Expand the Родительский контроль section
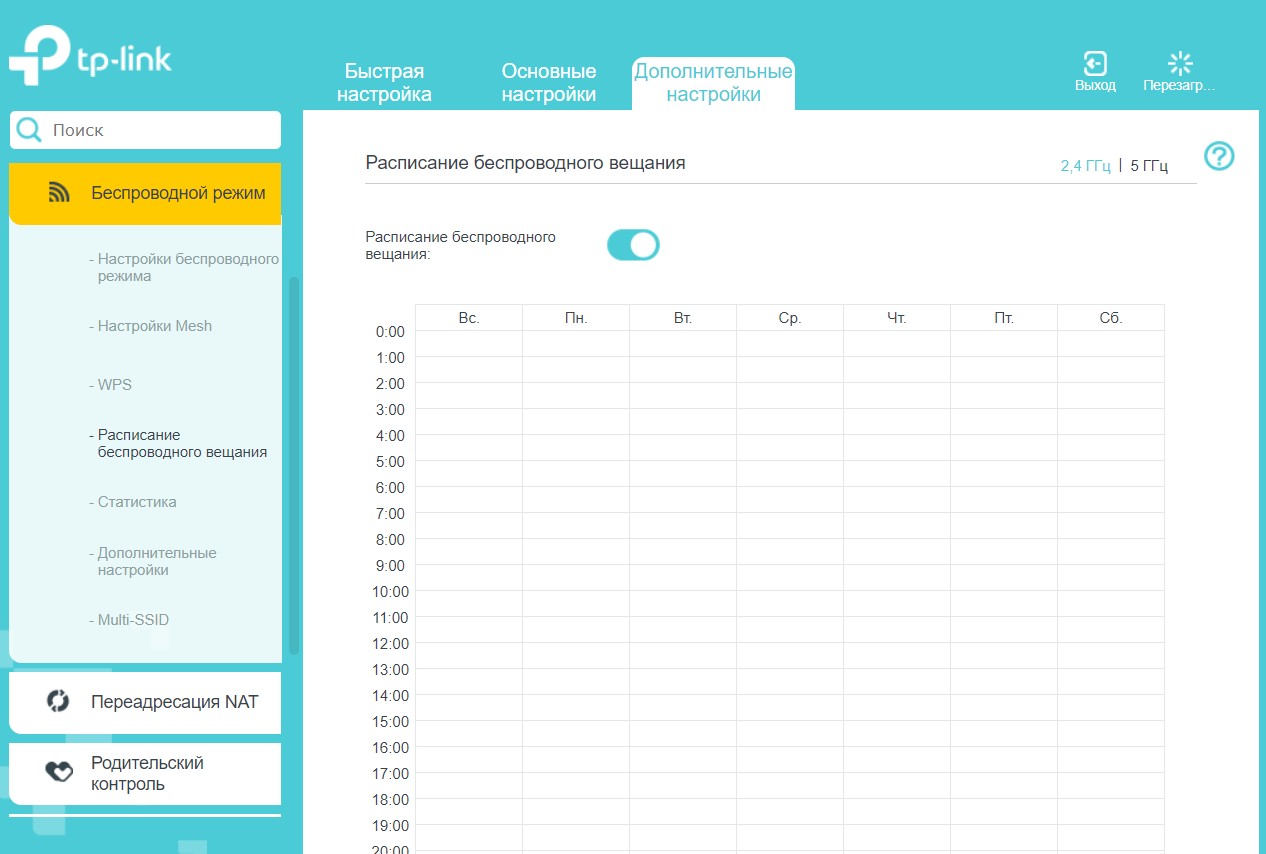 pos(147,773)
